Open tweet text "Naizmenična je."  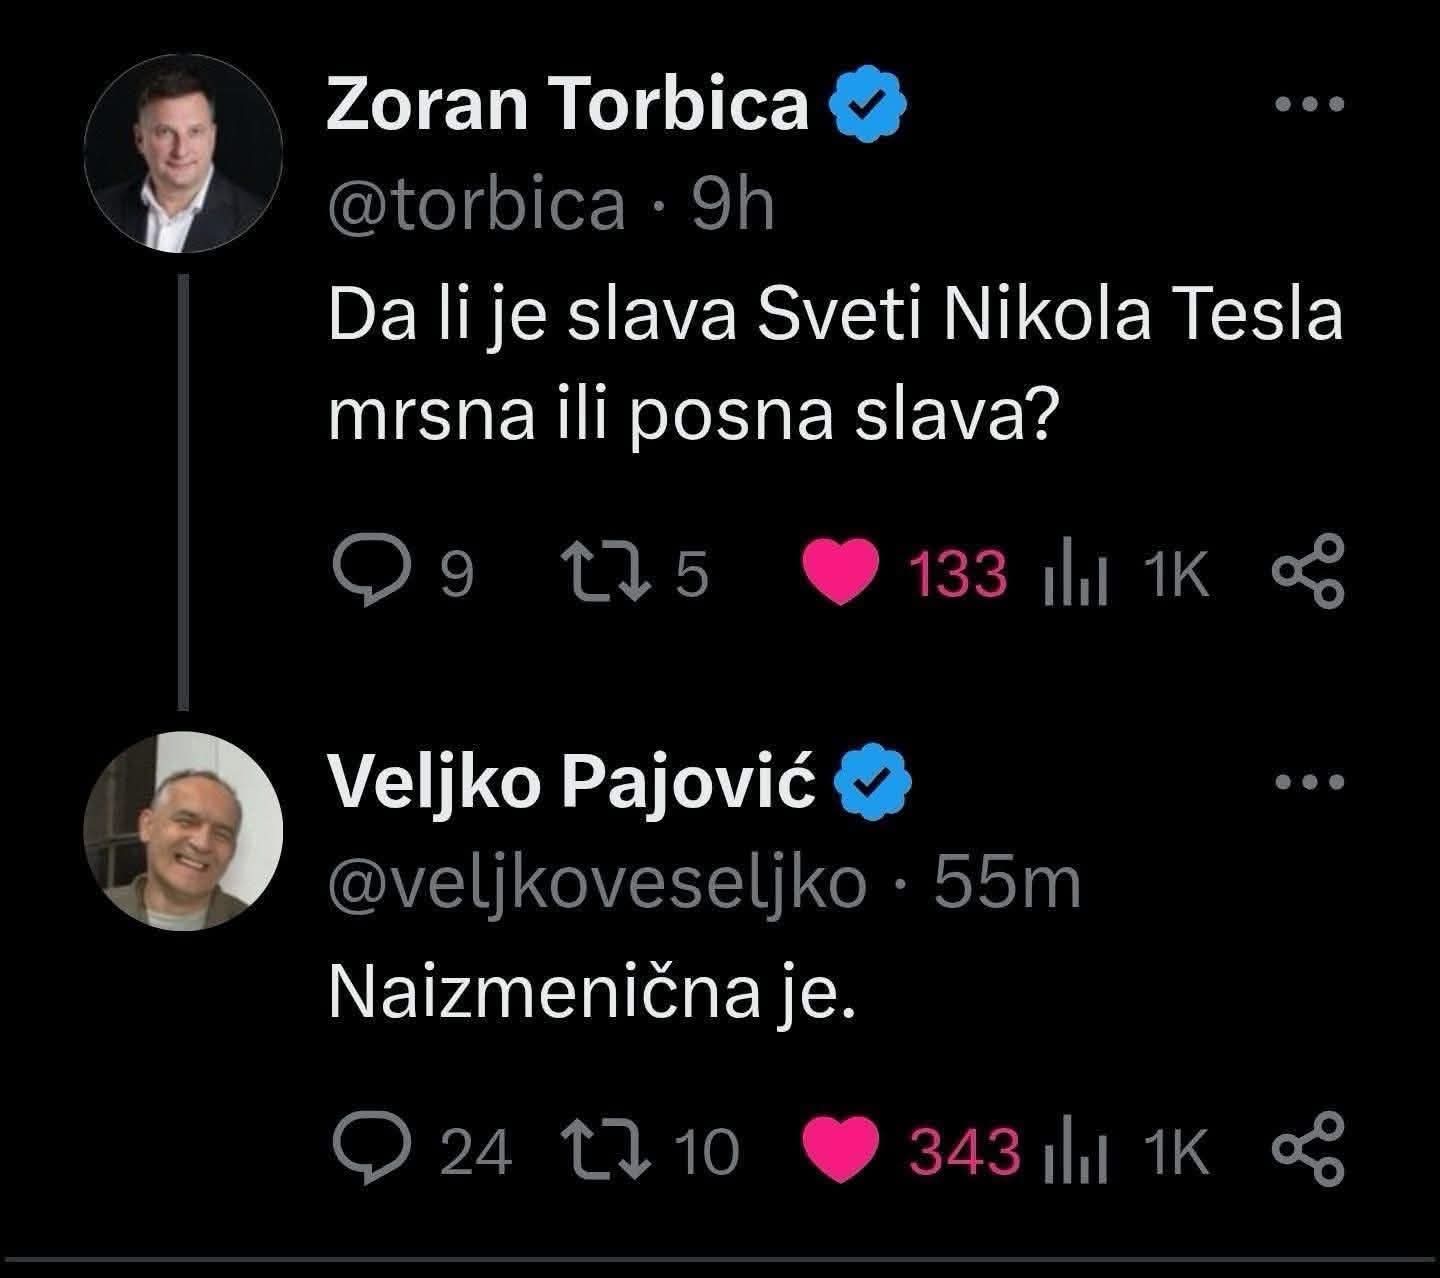point(593,991)
